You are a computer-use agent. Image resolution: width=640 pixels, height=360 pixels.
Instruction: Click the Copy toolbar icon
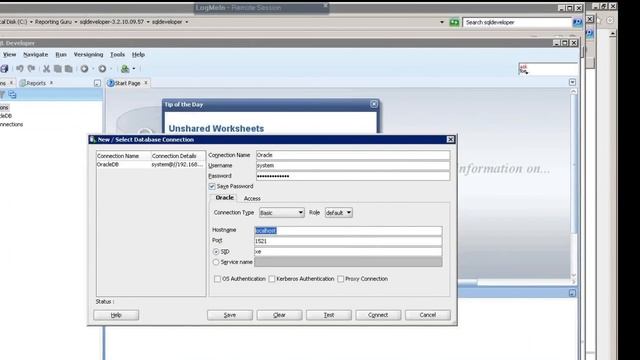click(58, 69)
